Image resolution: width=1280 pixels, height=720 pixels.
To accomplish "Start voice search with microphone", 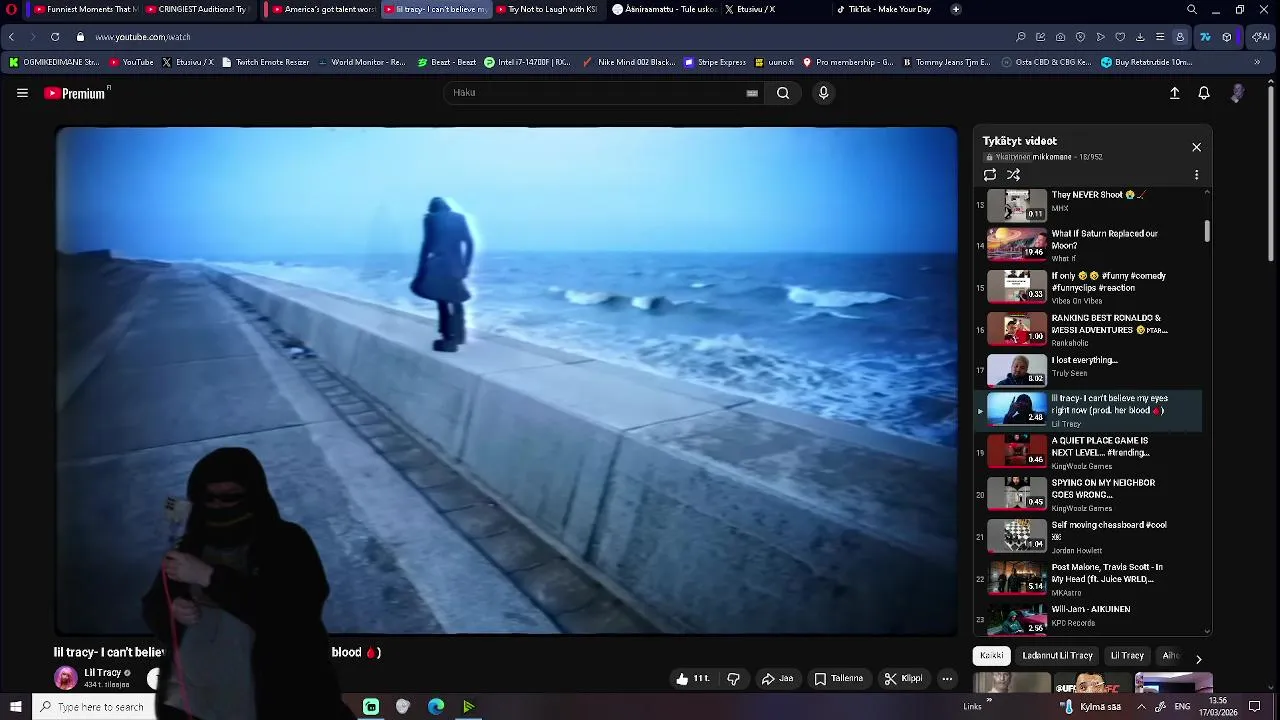I will tap(823, 93).
